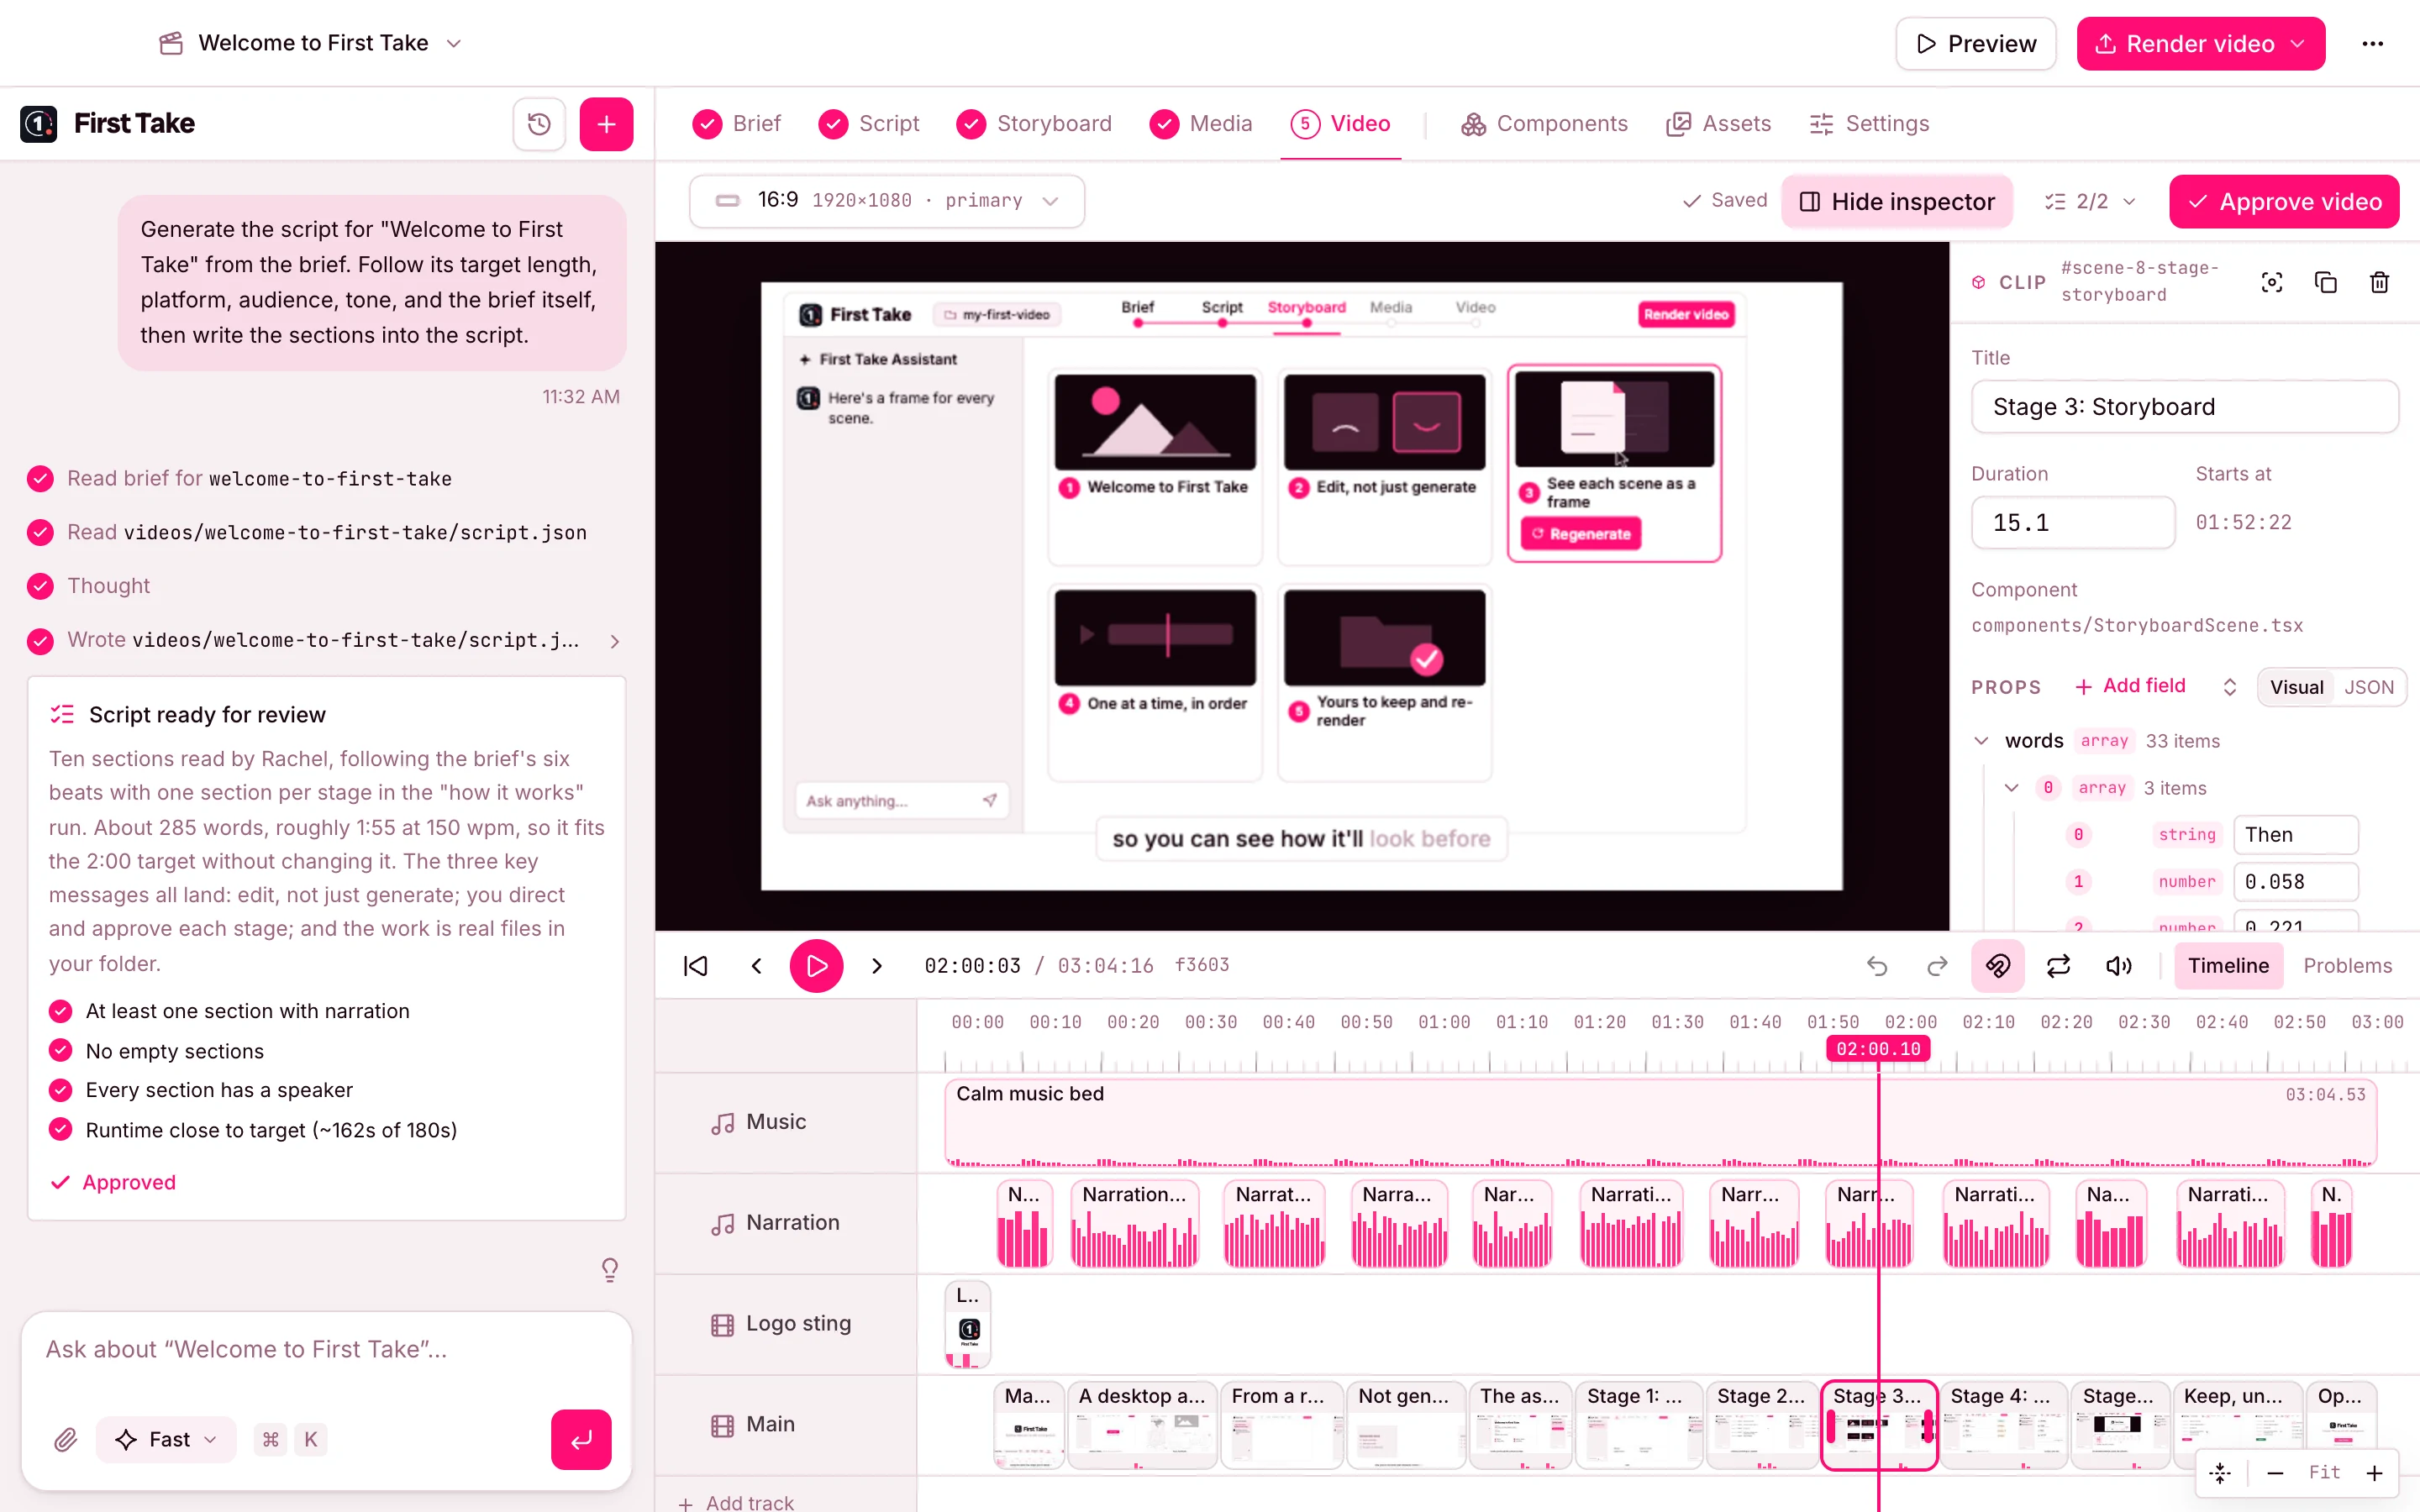This screenshot has width=2420, height=1512.
Task: Delete the selected clip
Action: click(2379, 282)
